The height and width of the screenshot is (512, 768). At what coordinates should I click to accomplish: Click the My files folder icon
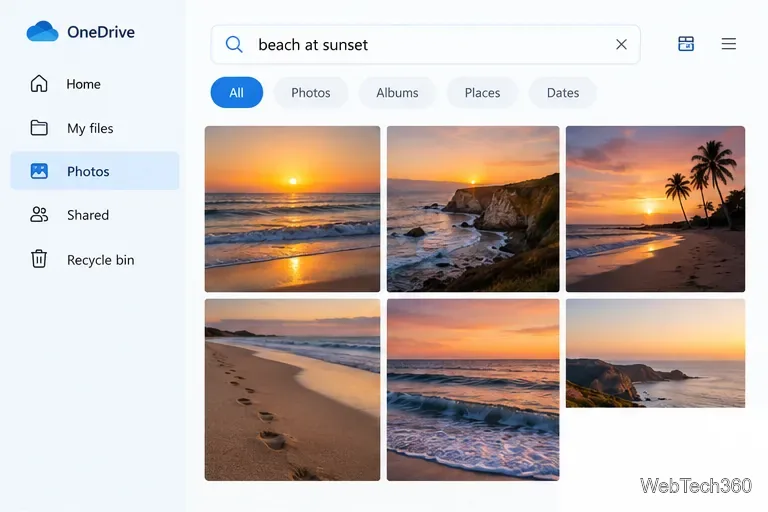39,128
